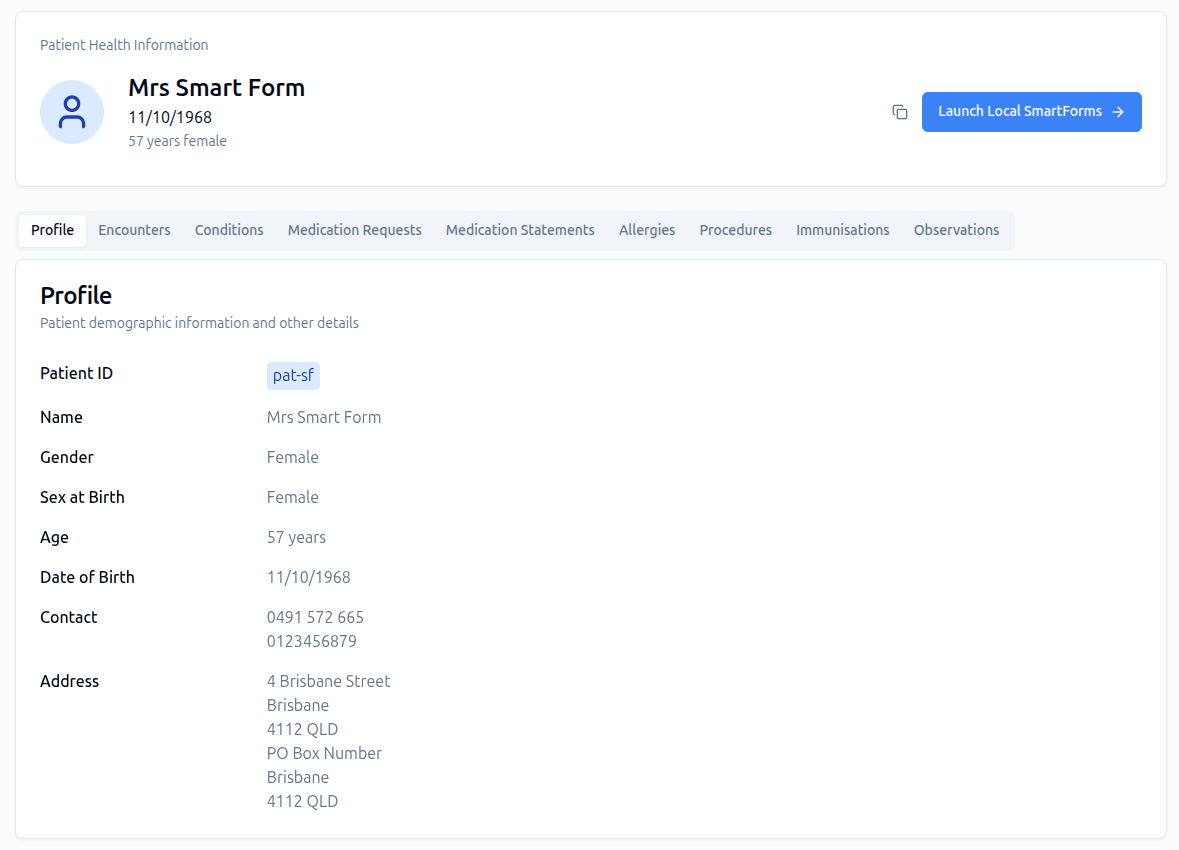Click the PO Box Number address line
1179x850 pixels.
[324, 753]
